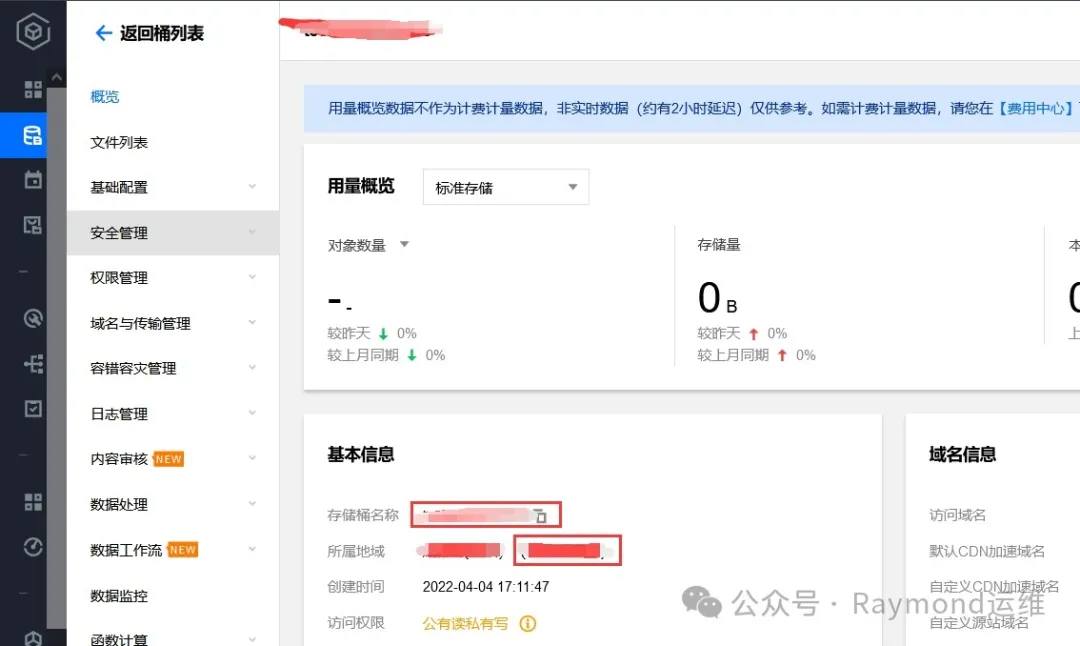Screen dimensions: 1080x646
Task: Click the 自定义CDN加速域名 label
Action: click(994, 587)
